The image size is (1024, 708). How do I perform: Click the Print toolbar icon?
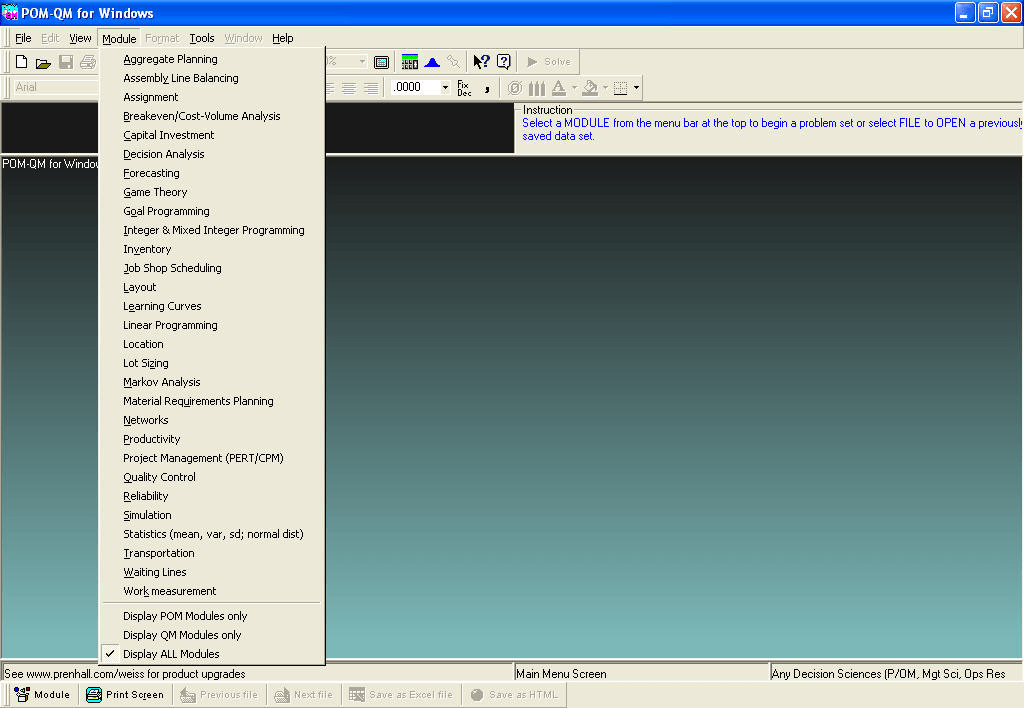click(88, 61)
